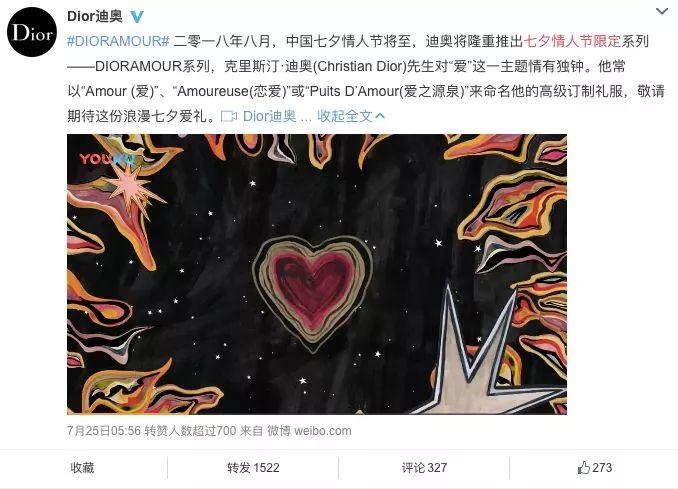Open the Dior round profile avatar

point(32,32)
